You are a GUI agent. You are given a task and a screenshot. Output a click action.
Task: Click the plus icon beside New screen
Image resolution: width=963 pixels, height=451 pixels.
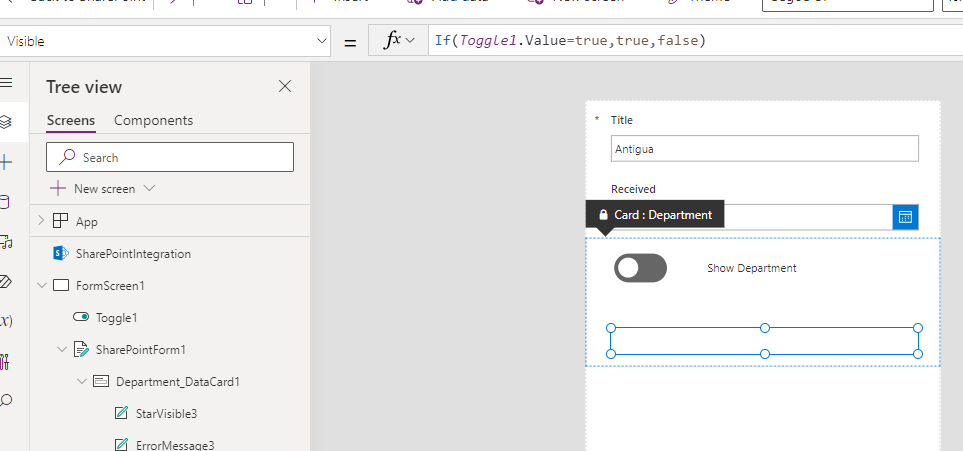[58, 189]
